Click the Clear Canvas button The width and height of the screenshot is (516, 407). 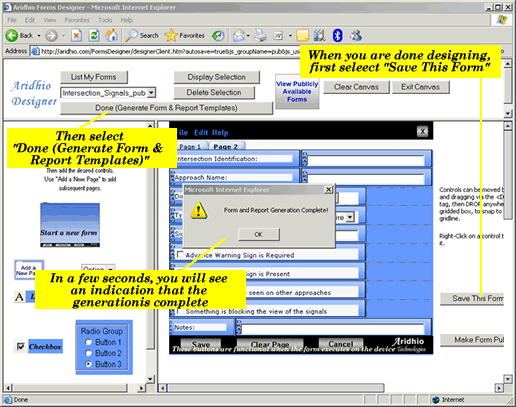pos(356,87)
